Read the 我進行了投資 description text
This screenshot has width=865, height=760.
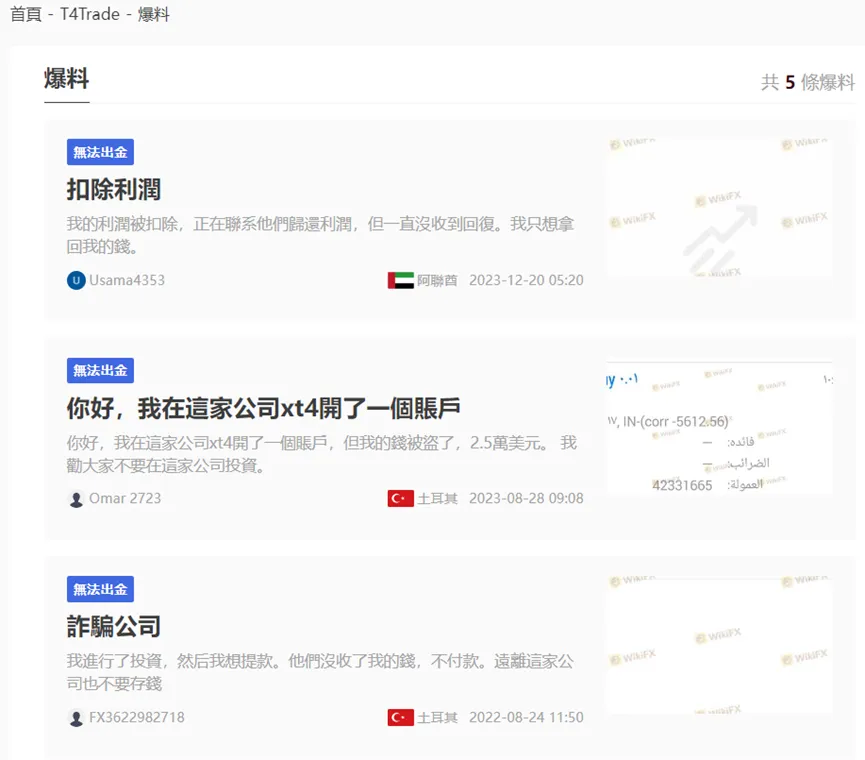pyautogui.click(x=321, y=672)
